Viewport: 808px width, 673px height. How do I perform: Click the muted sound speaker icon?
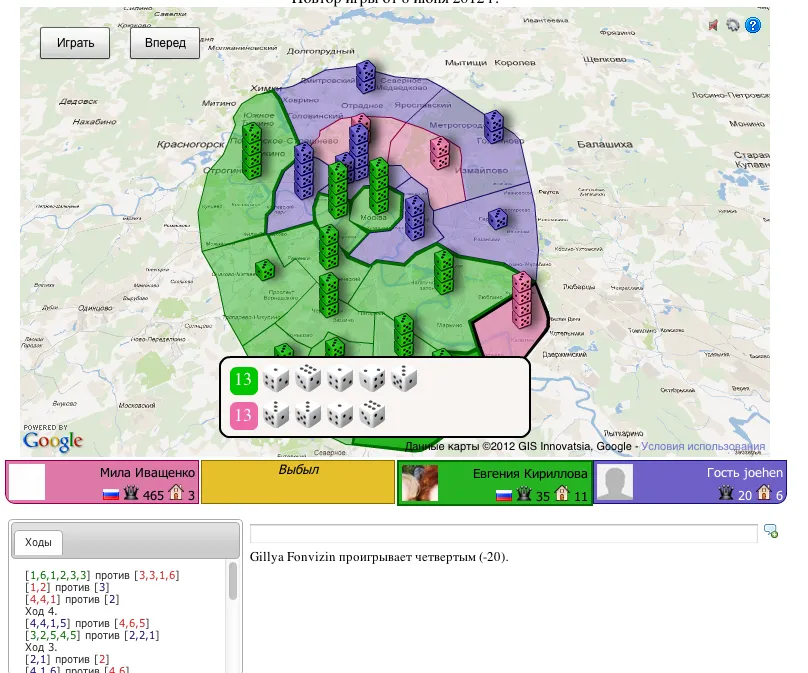click(x=714, y=26)
